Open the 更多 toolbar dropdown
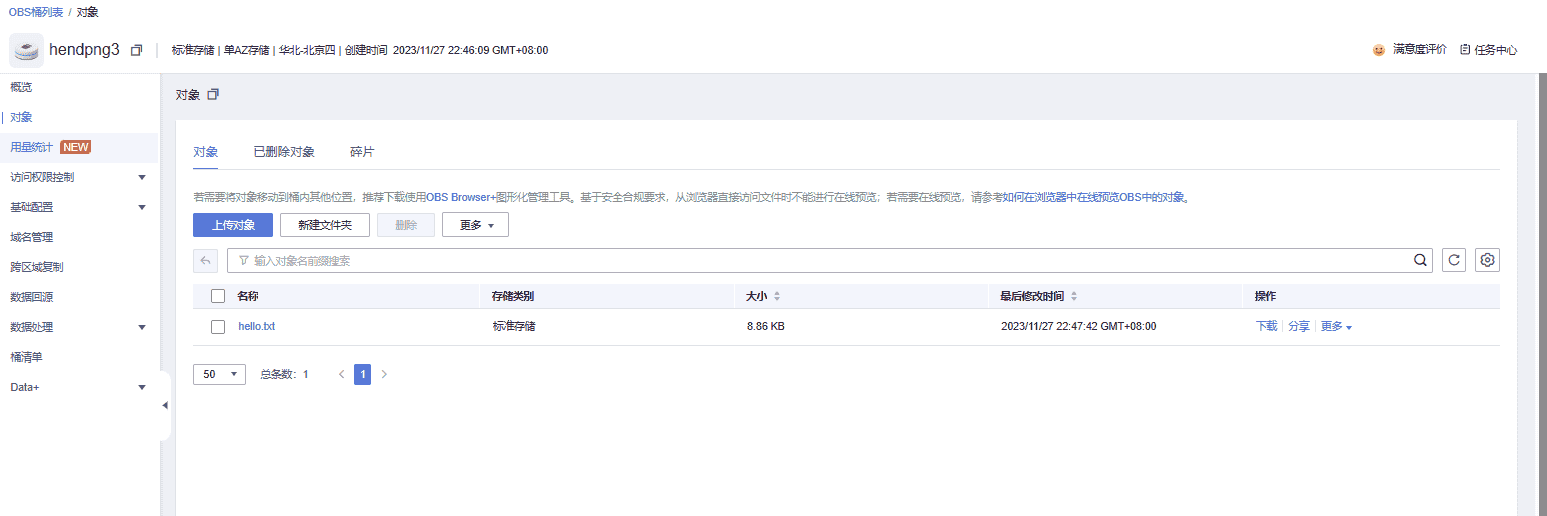The height and width of the screenshot is (516, 1547). pos(475,225)
